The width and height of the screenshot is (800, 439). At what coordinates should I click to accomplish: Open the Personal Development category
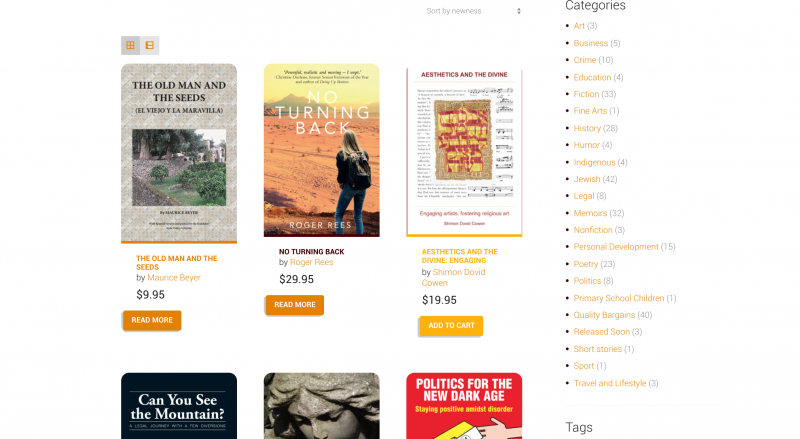click(616, 247)
